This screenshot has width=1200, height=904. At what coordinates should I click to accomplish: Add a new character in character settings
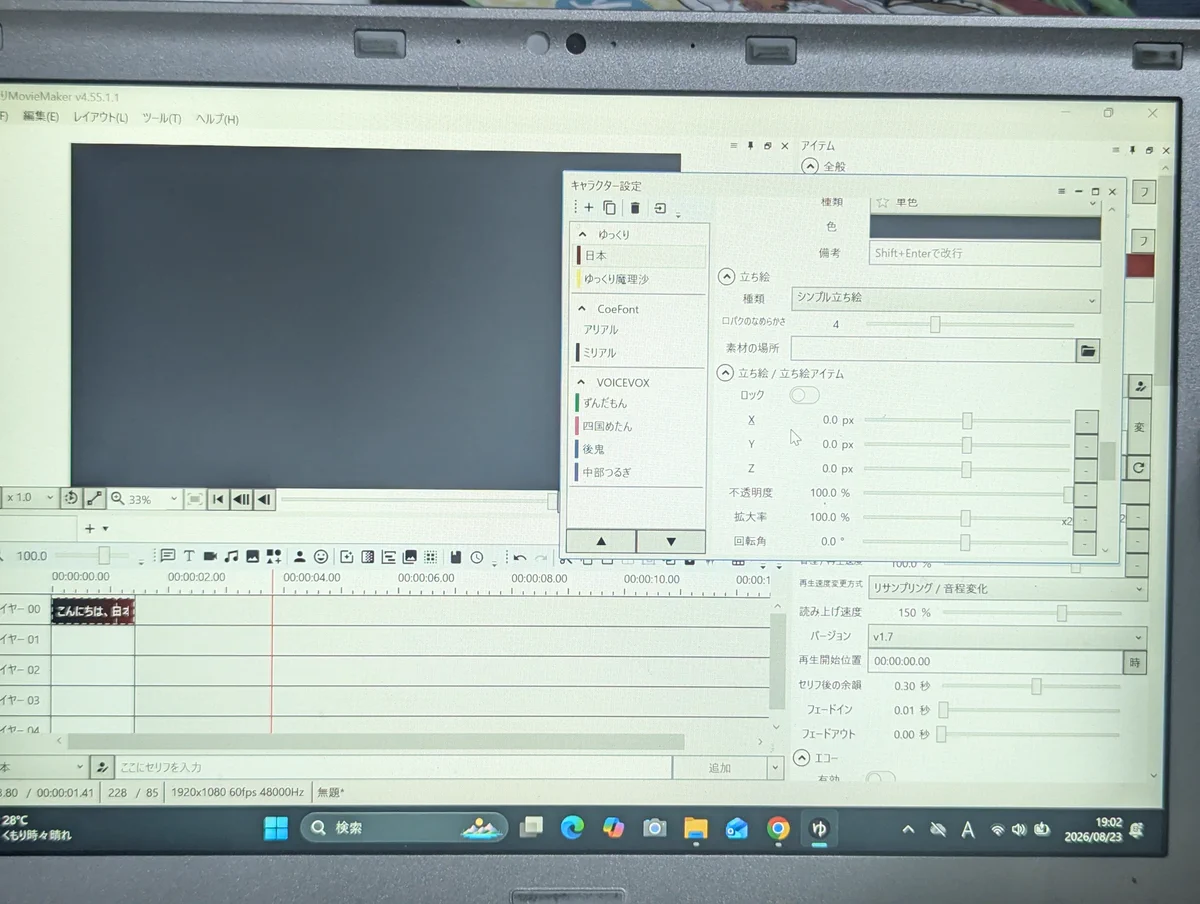pos(589,208)
